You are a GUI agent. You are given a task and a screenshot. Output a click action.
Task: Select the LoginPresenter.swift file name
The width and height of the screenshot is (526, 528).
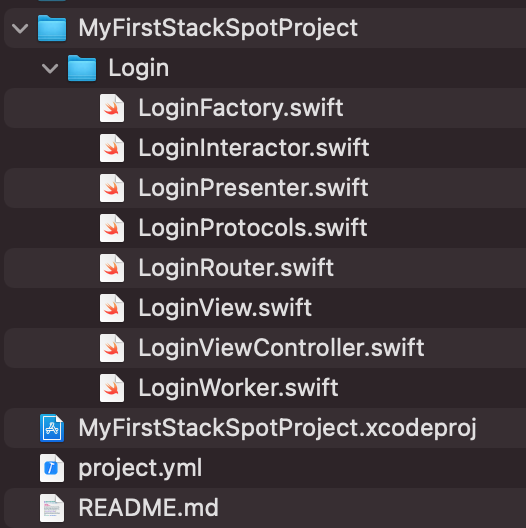pyautogui.click(x=253, y=188)
